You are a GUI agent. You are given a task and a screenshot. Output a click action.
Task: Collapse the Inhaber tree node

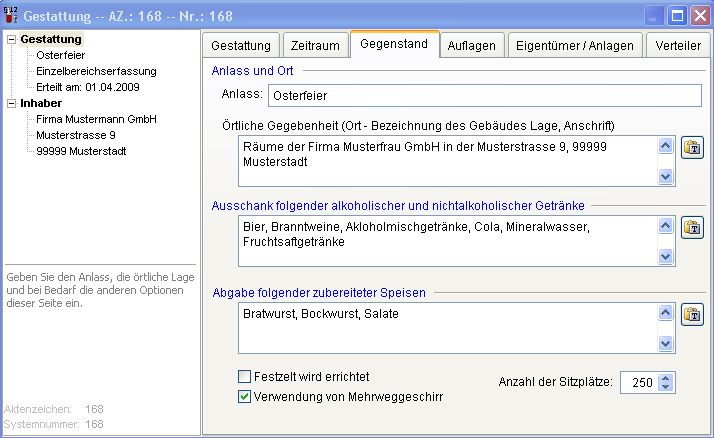11,103
